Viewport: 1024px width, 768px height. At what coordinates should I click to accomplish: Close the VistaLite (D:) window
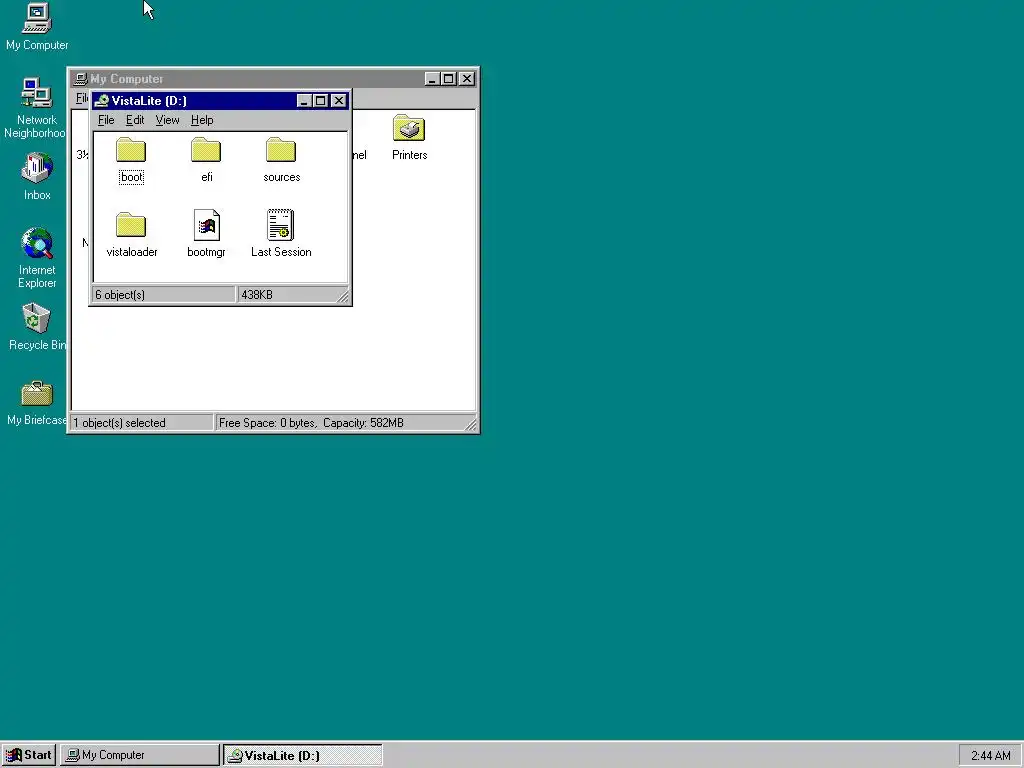click(338, 101)
